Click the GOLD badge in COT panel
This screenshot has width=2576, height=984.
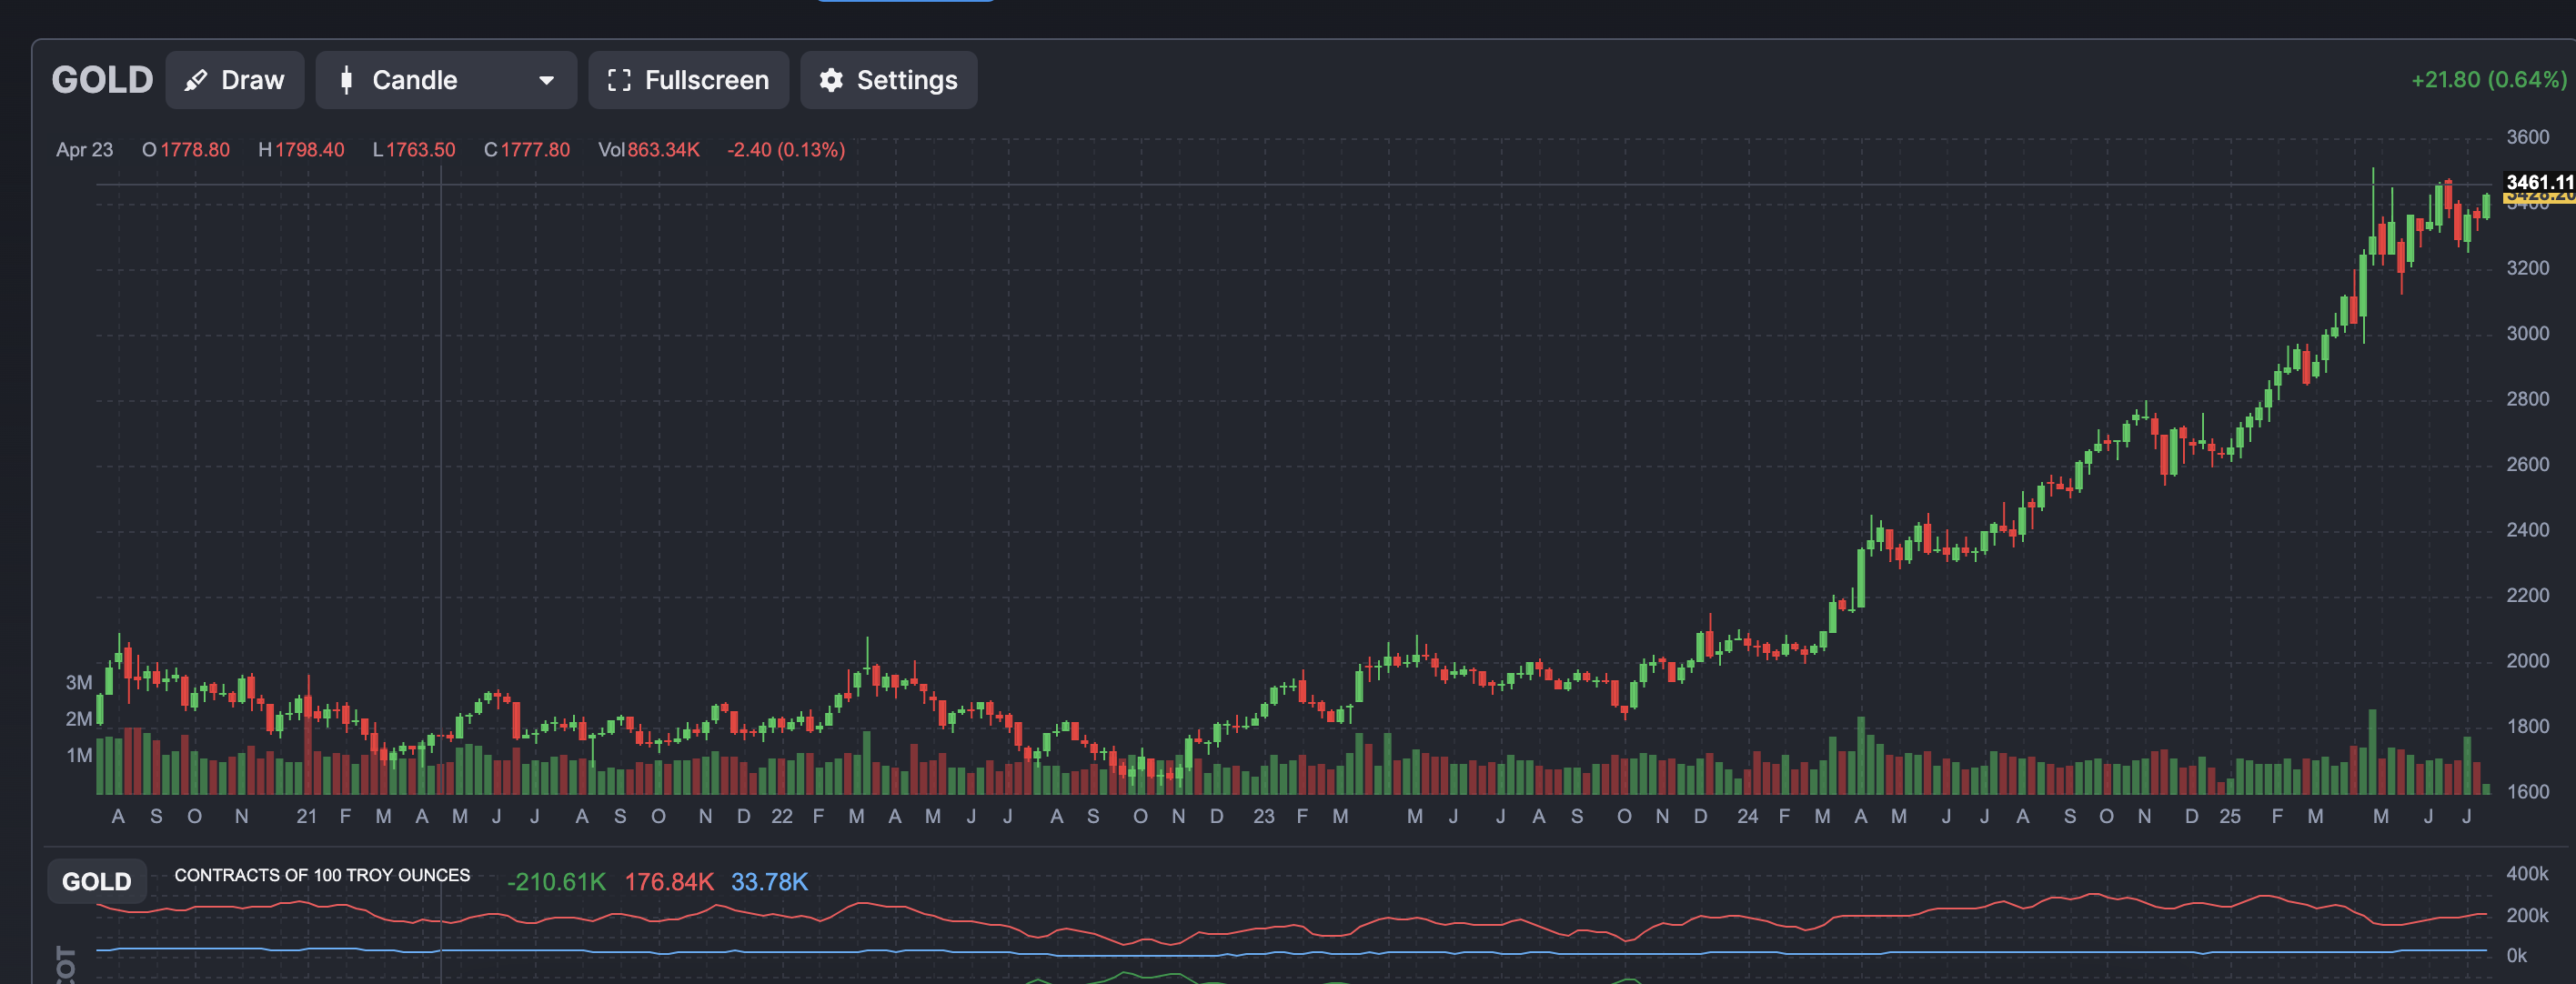97,882
